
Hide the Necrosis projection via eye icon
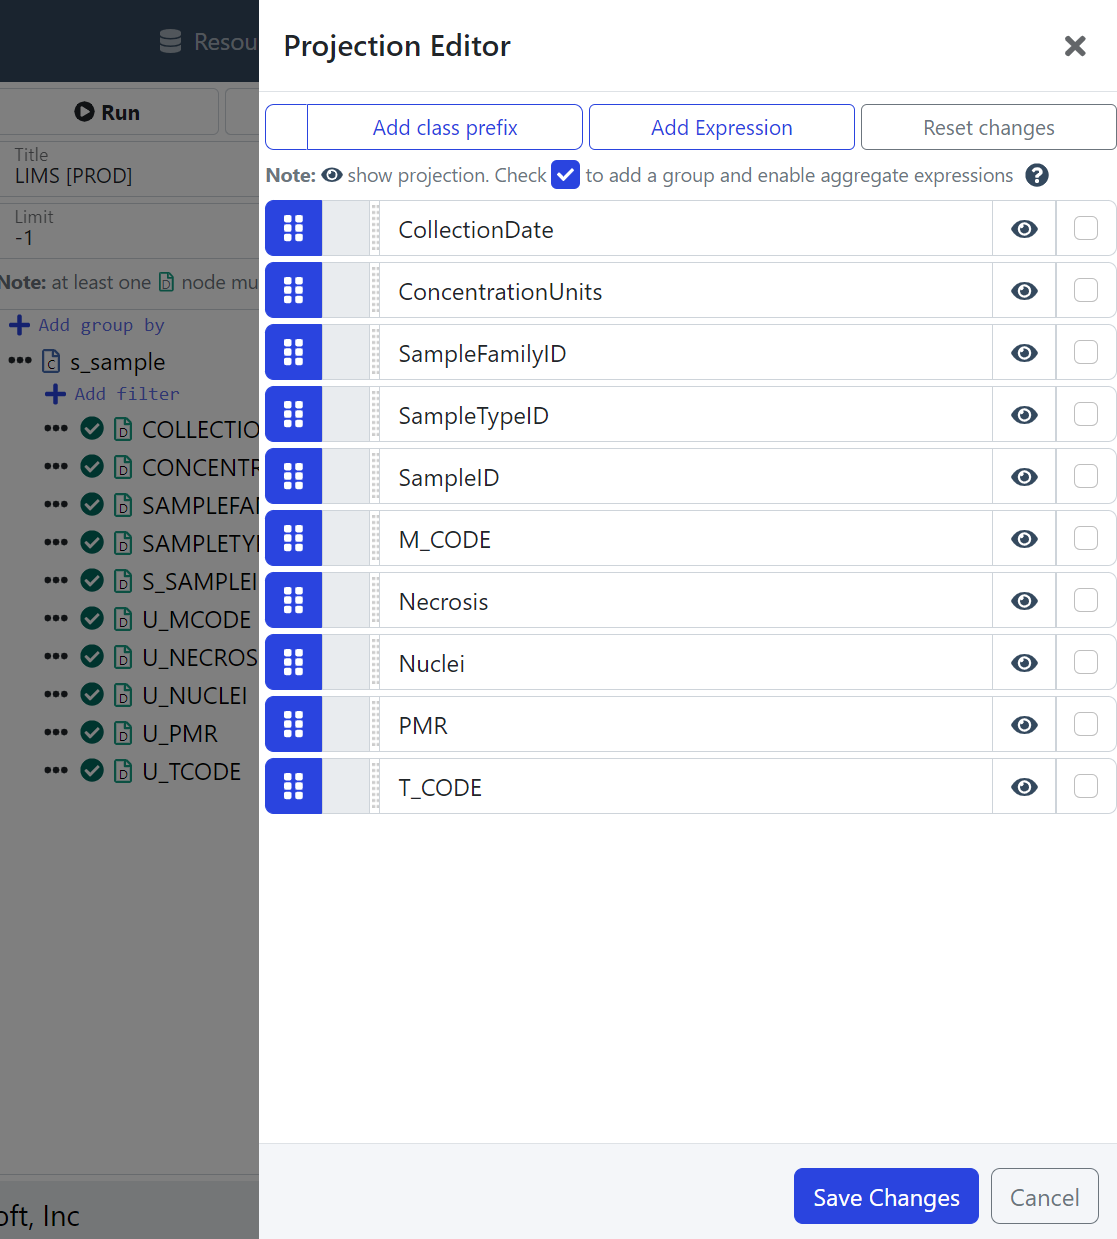point(1024,601)
